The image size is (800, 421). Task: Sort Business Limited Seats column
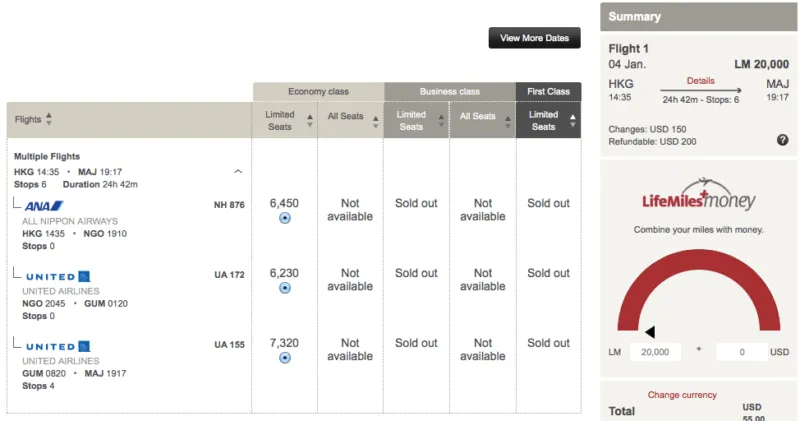(x=441, y=120)
